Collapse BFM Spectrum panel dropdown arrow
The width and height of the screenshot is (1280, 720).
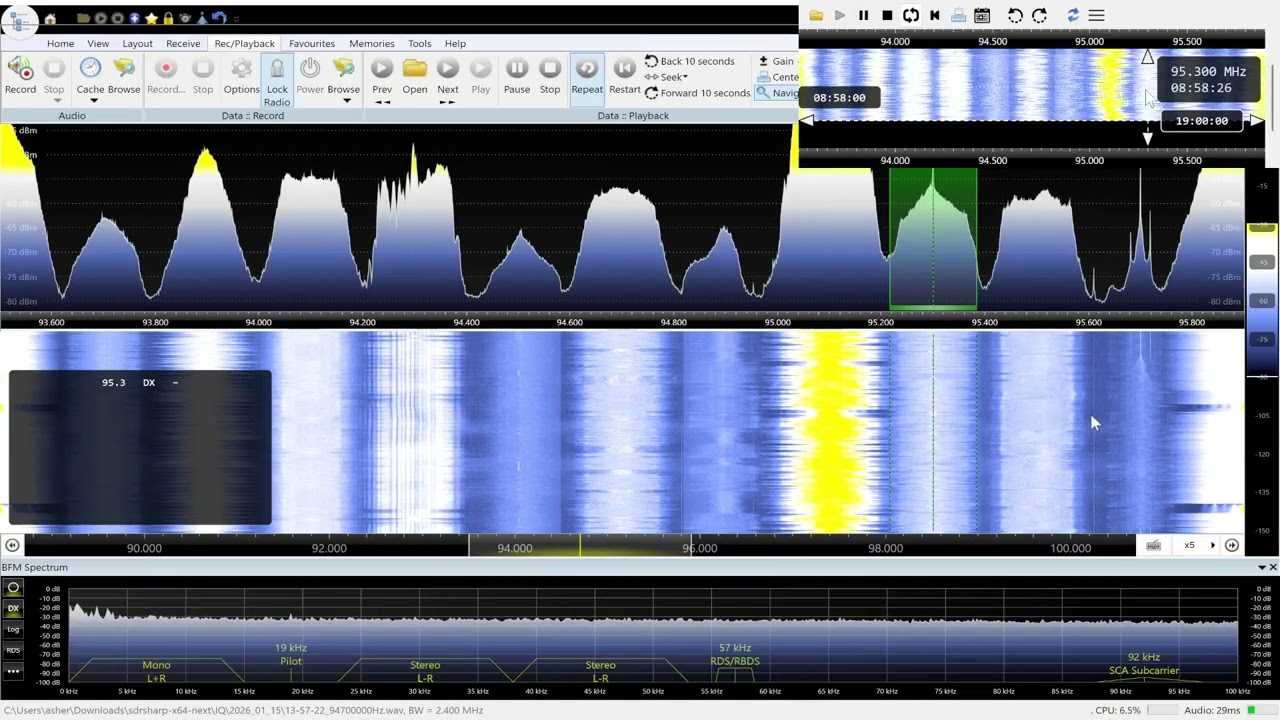click(1262, 567)
